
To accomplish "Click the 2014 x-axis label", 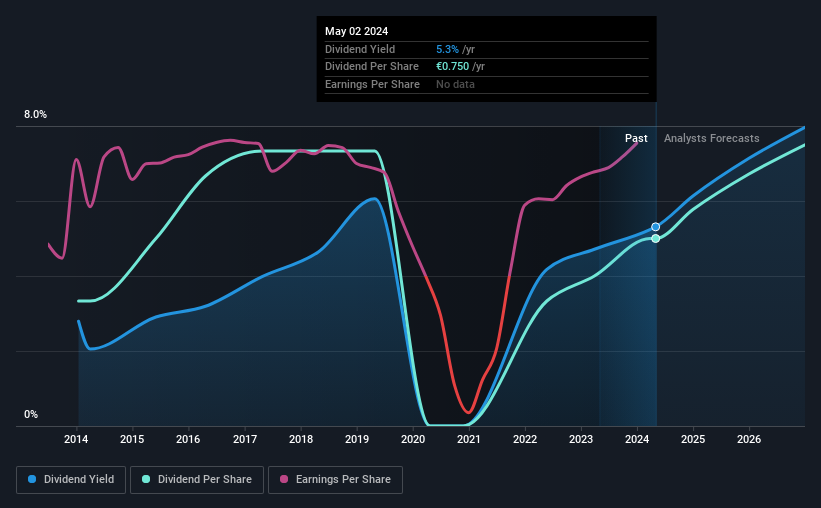I will 76,439.
